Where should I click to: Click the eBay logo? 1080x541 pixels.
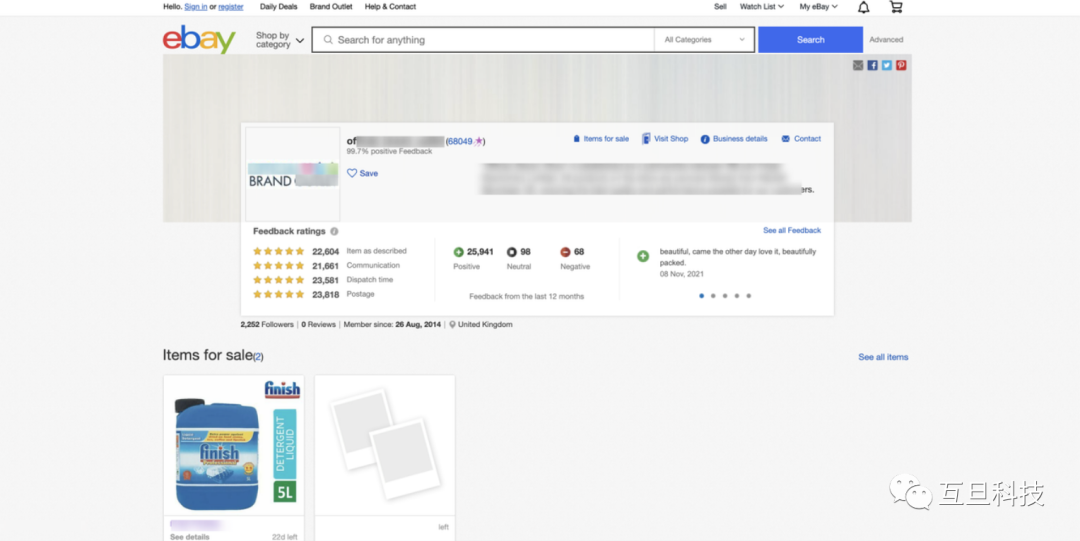(199, 40)
